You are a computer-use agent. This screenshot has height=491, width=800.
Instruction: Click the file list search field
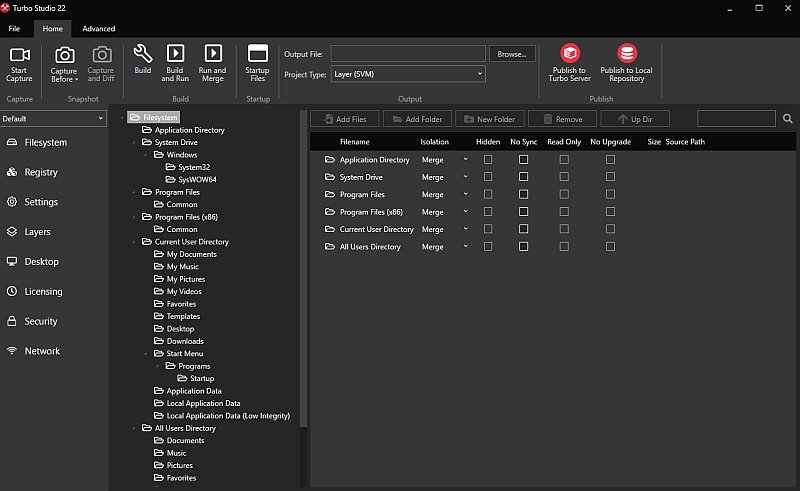(736, 119)
